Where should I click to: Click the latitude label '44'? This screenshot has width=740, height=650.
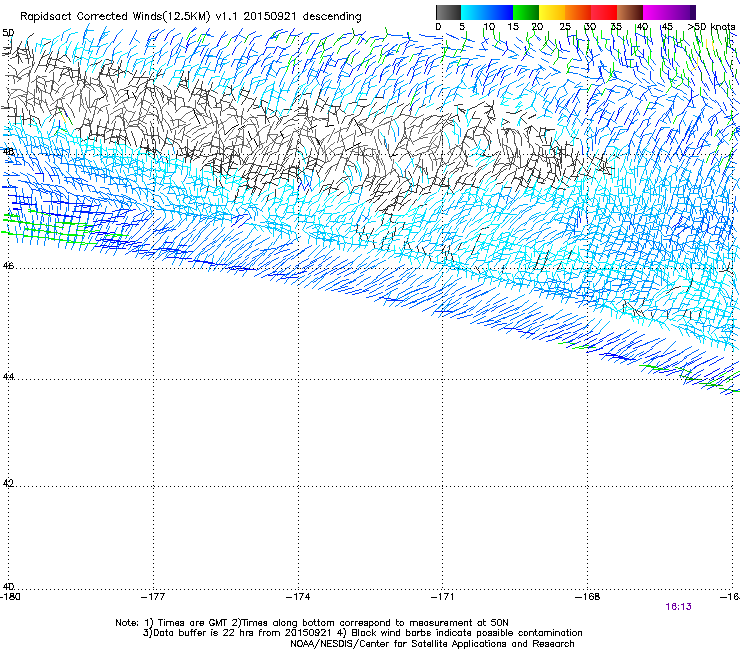click(8, 377)
